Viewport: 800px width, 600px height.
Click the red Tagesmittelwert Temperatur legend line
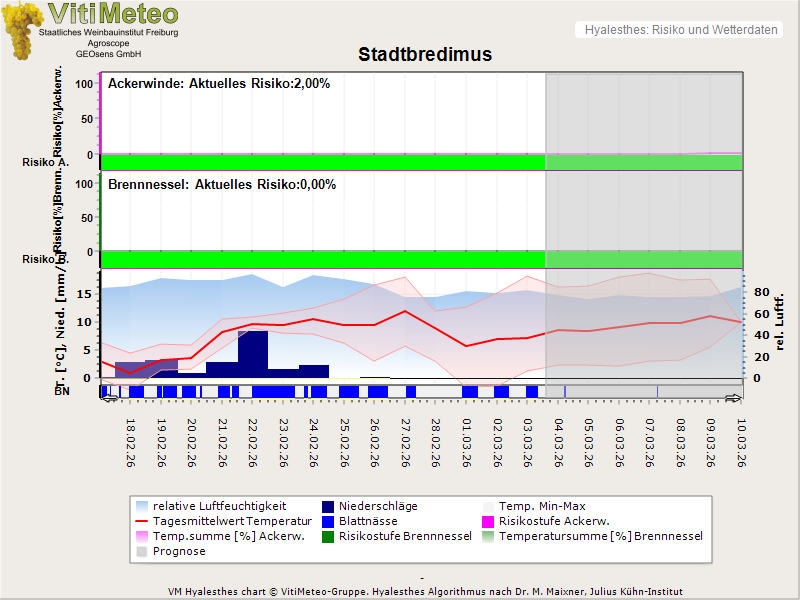(x=142, y=521)
